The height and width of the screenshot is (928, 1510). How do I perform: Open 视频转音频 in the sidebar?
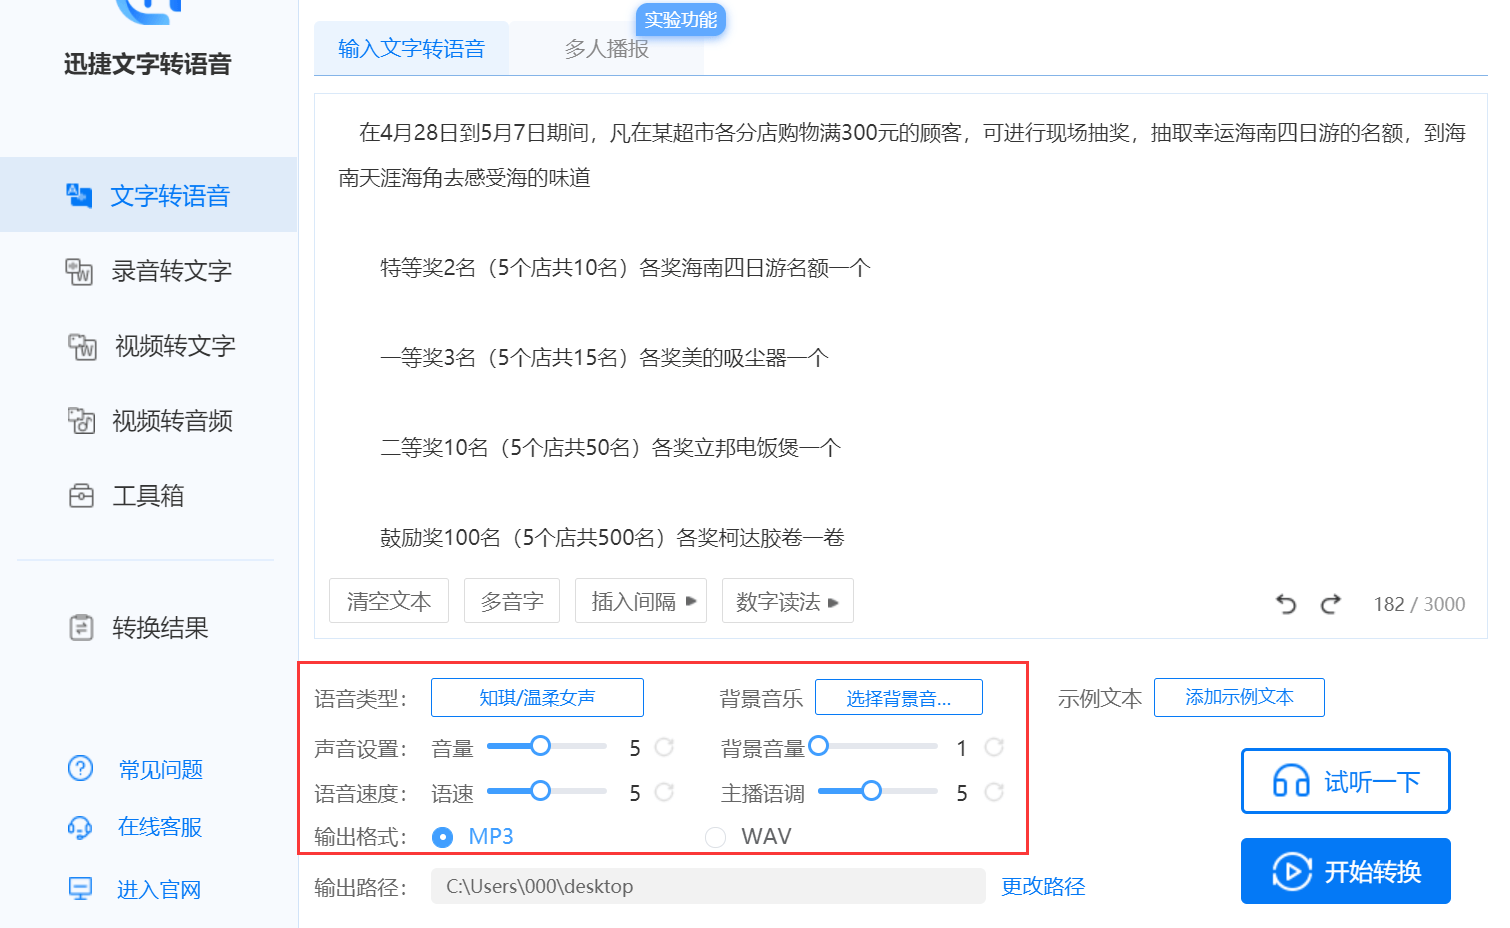point(148,421)
